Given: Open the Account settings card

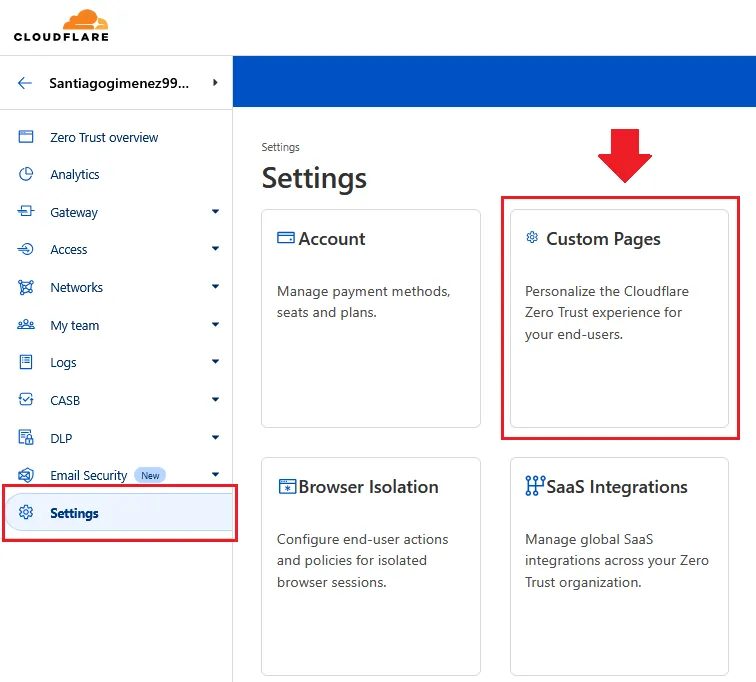Looking at the screenshot, I should pyautogui.click(x=370, y=317).
